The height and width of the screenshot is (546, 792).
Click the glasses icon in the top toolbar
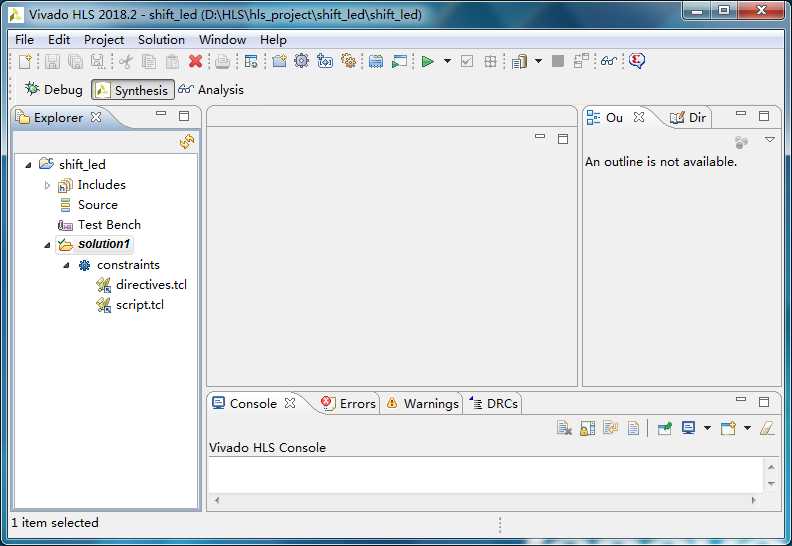[x=609, y=61]
